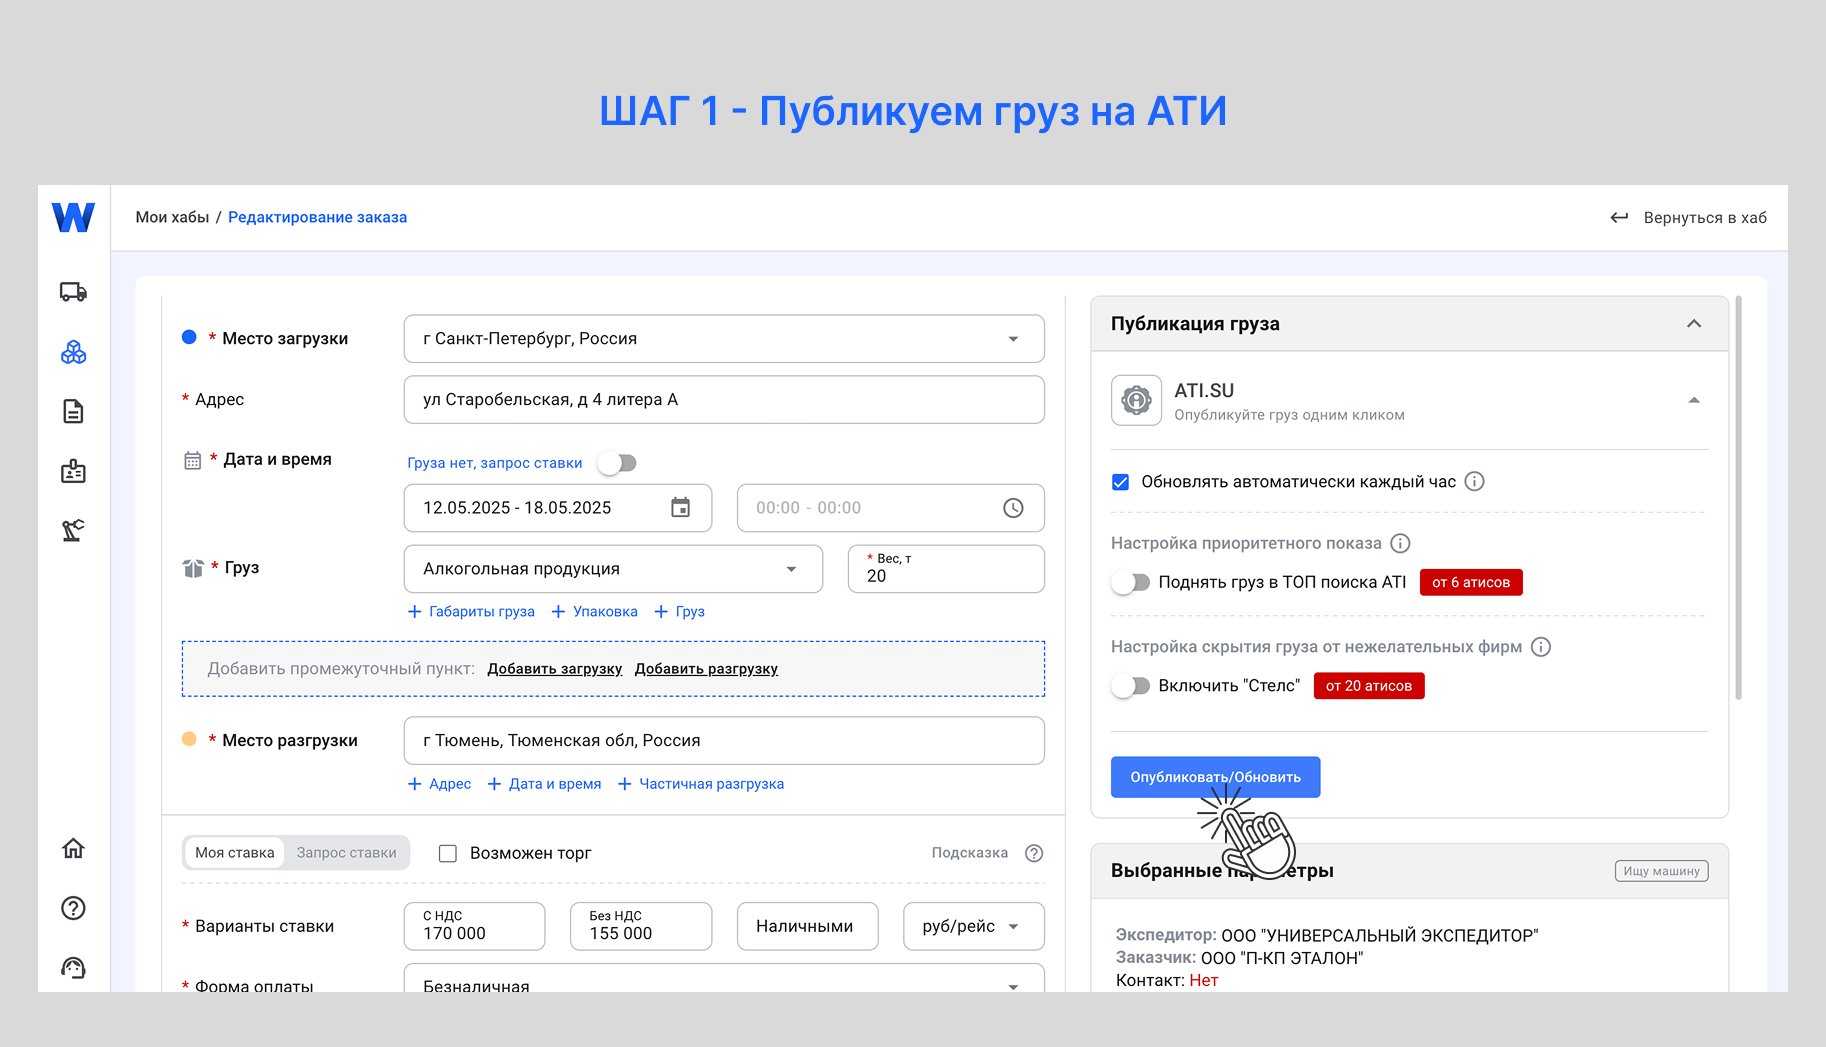Check the Возможен торг checkbox

coord(448,853)
